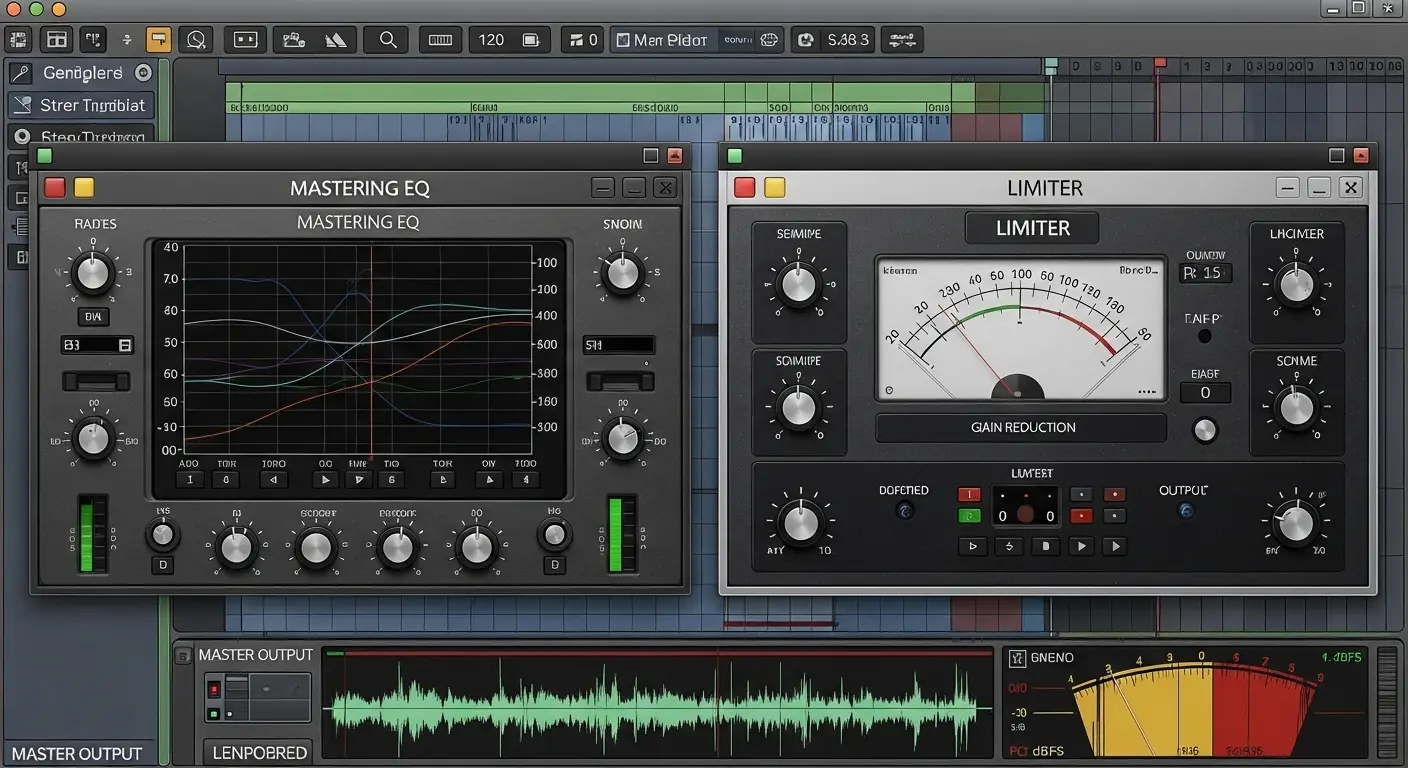Click the GNENO meter icon in bottom right panel
The width and height of the screenshot is (1408, 768).
coord(1018,658)
